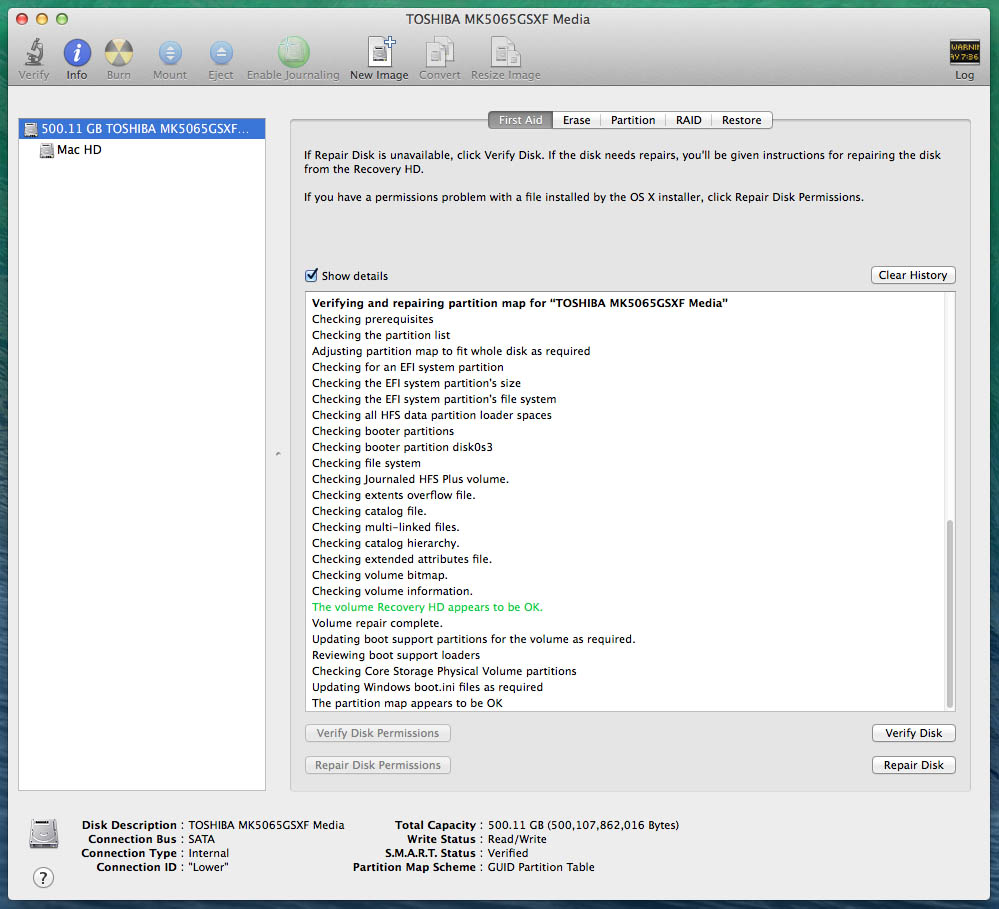Click the Clear History button
Viewport: 999px width, 909px height.
[912, 275]
